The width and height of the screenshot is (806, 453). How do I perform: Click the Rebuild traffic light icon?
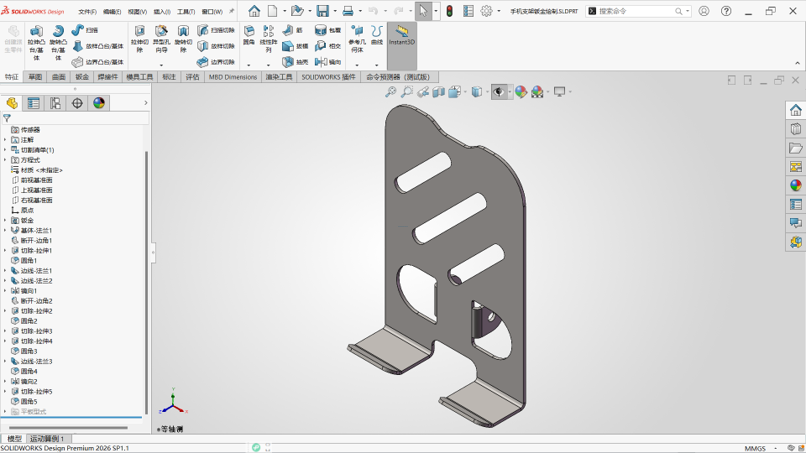pyautogui.click(x=449, y=11)
